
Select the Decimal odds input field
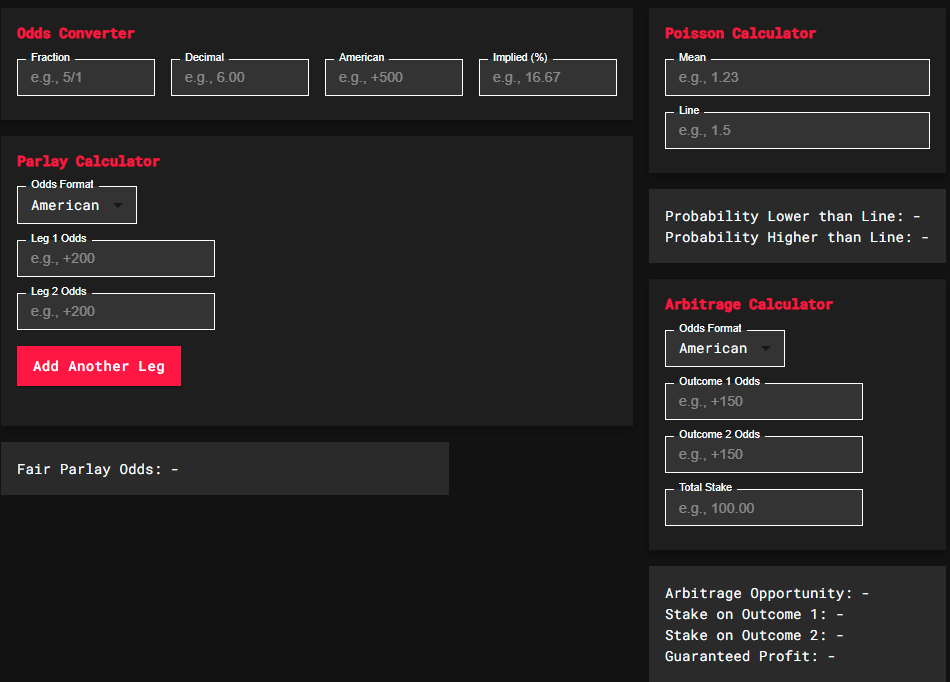(x=240, y=78)
